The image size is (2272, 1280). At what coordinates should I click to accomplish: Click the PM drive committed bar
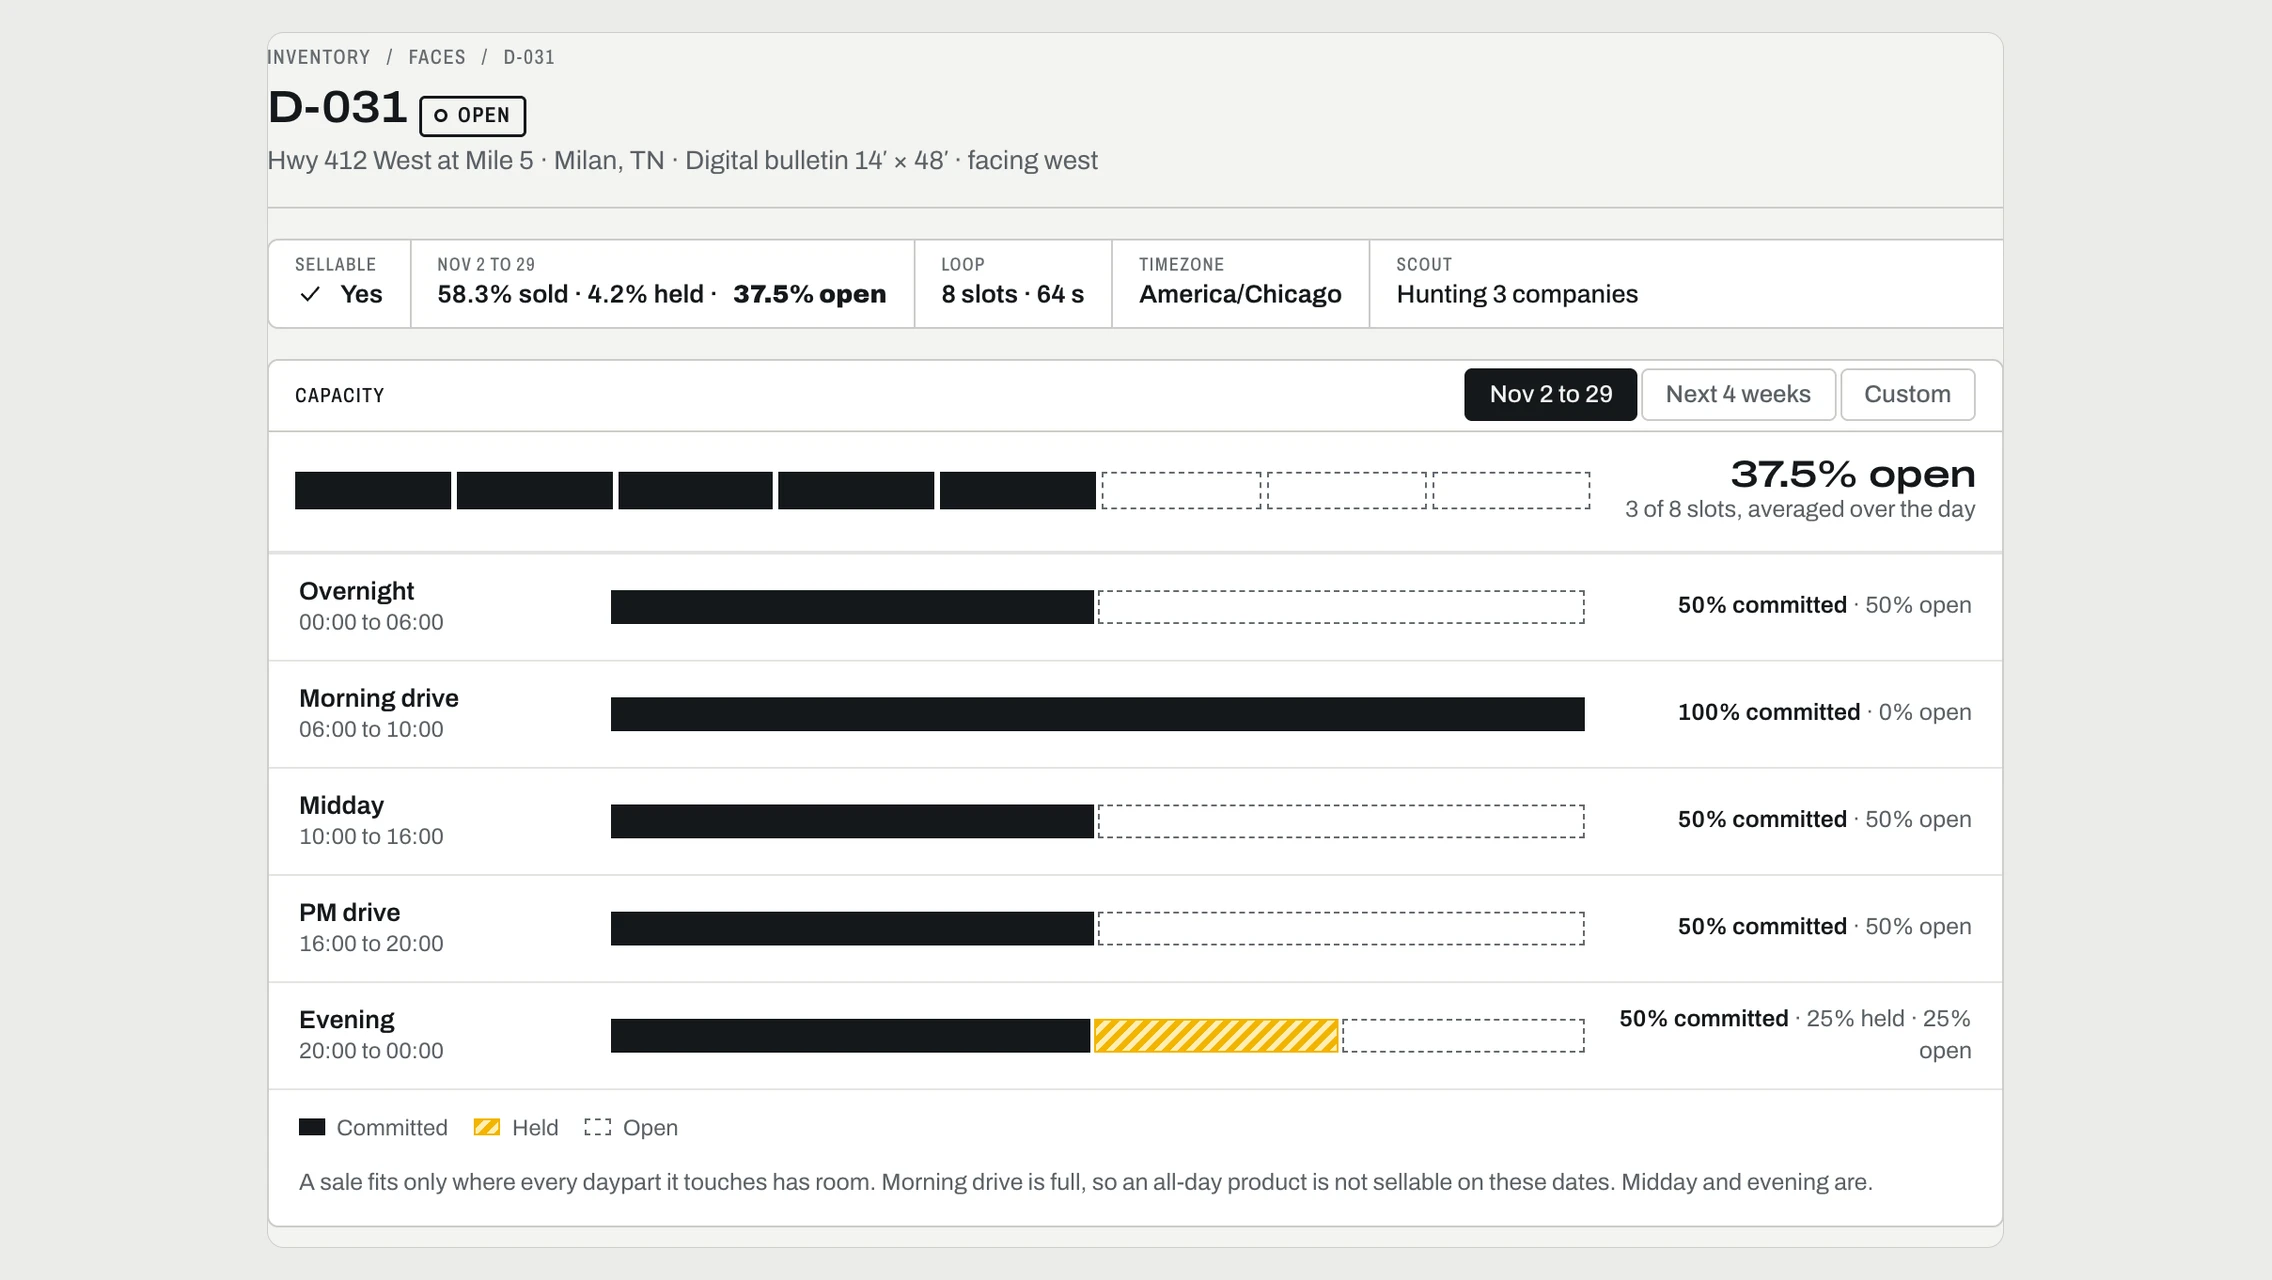852,928
